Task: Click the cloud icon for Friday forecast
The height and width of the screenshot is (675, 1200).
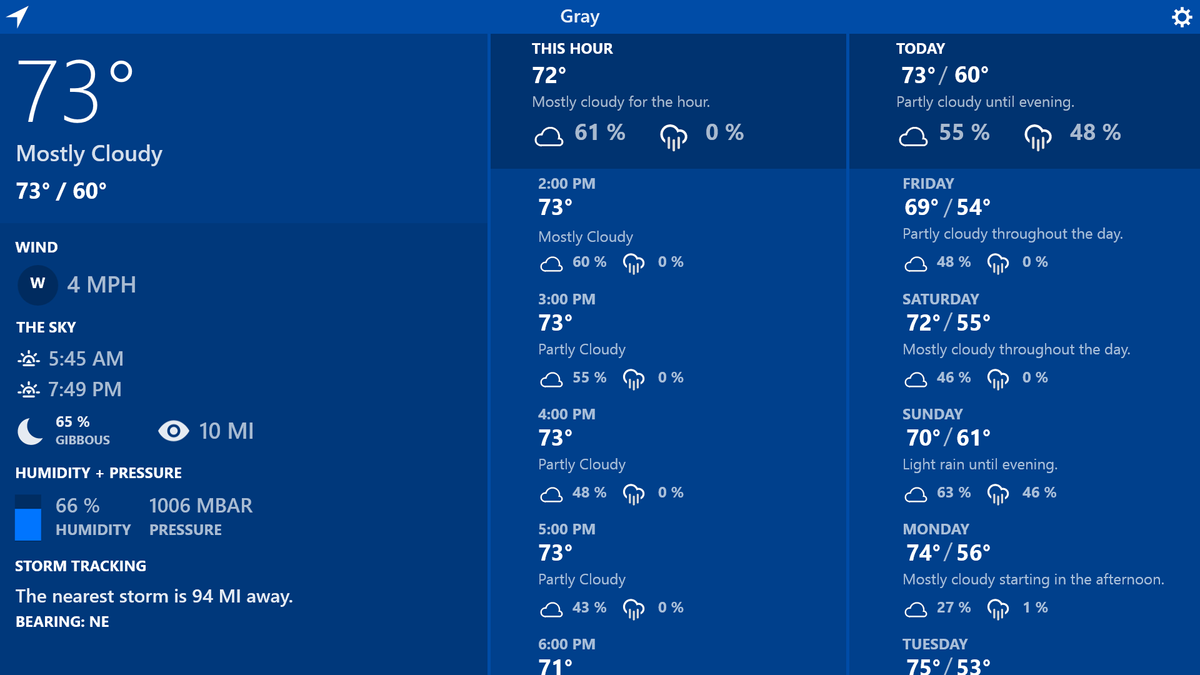Action: (x=915, y=262)
